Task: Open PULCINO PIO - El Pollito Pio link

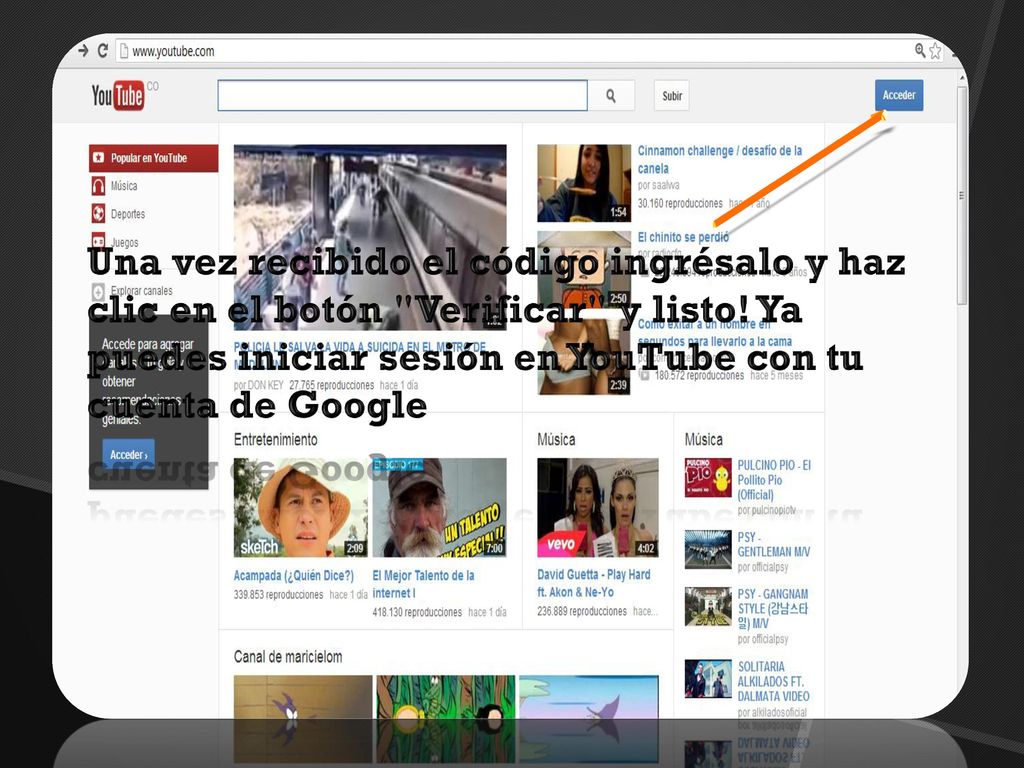Action: pyautogui.click(x=774, y=480)
